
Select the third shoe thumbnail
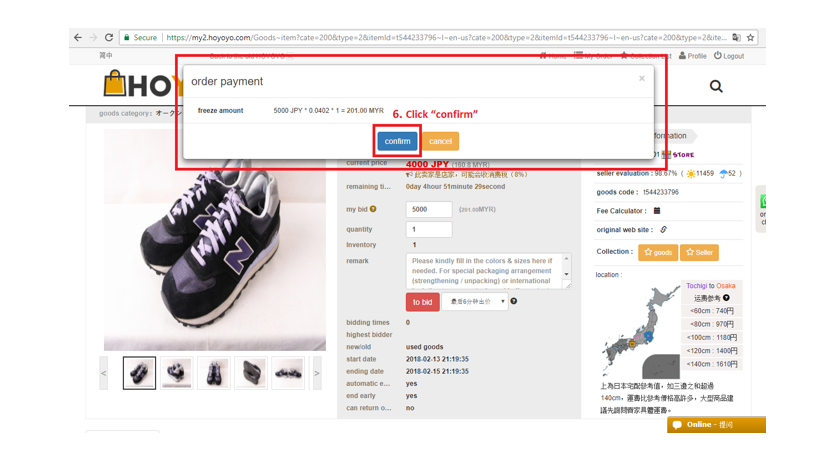[214, 373]
